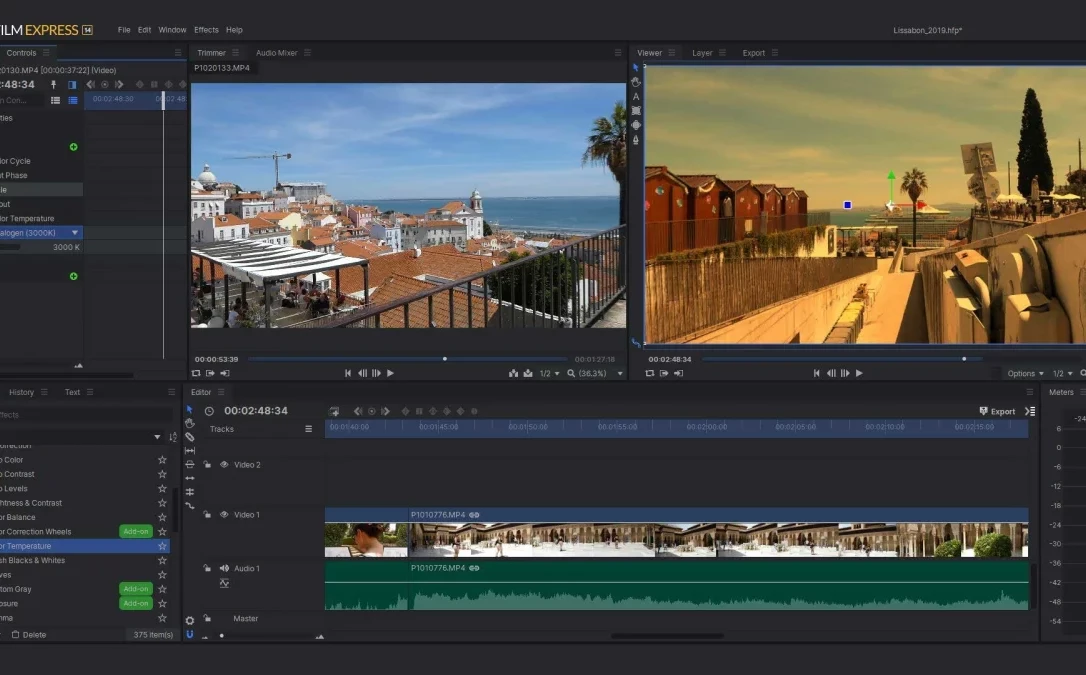This screenshot has width=1086, height=675.
Task: Hide the Video 2 track using its eye icon
Action: point(224,465)
